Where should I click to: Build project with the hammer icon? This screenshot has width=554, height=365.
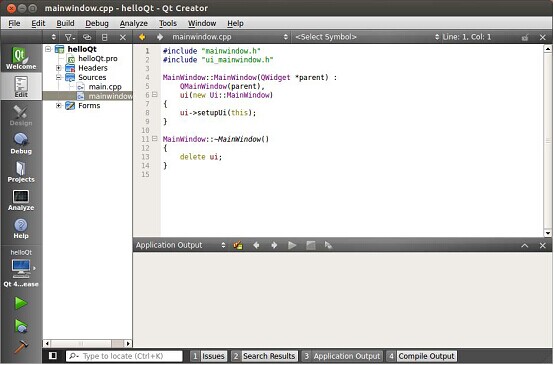pyautogui.click(x=21, y=347)
